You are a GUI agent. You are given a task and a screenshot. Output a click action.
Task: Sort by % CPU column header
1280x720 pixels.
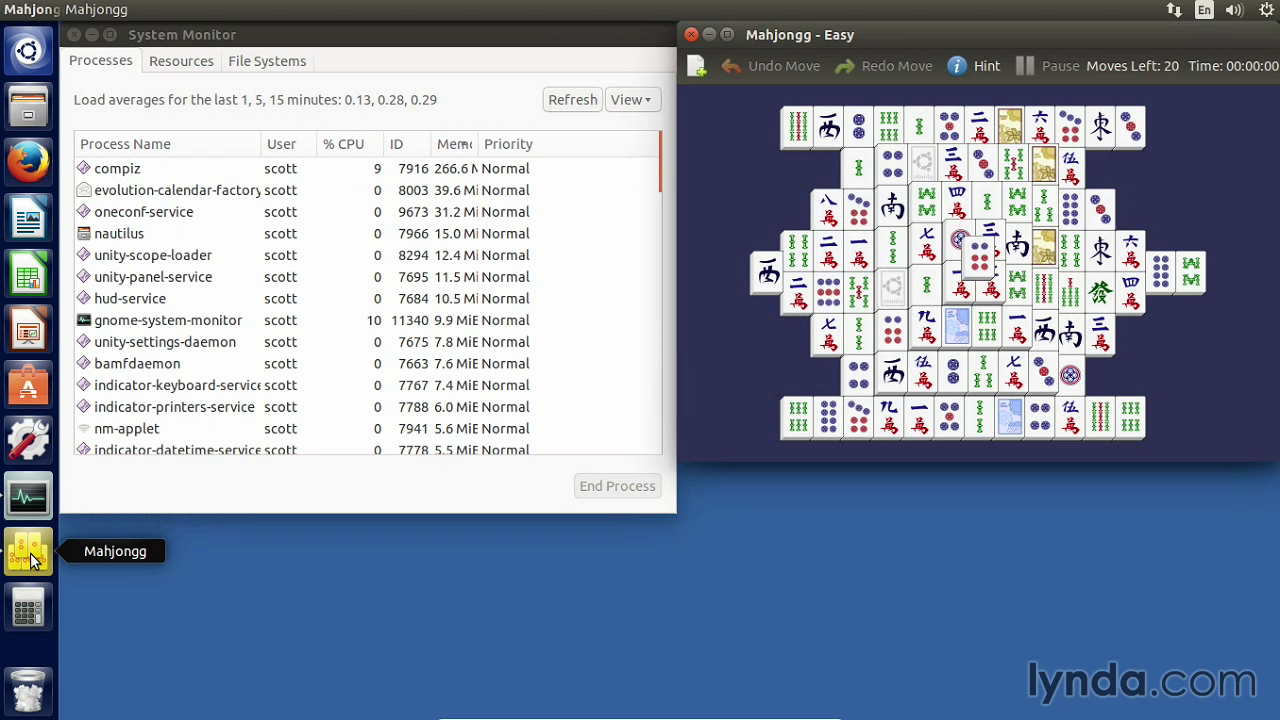point(350,144)
